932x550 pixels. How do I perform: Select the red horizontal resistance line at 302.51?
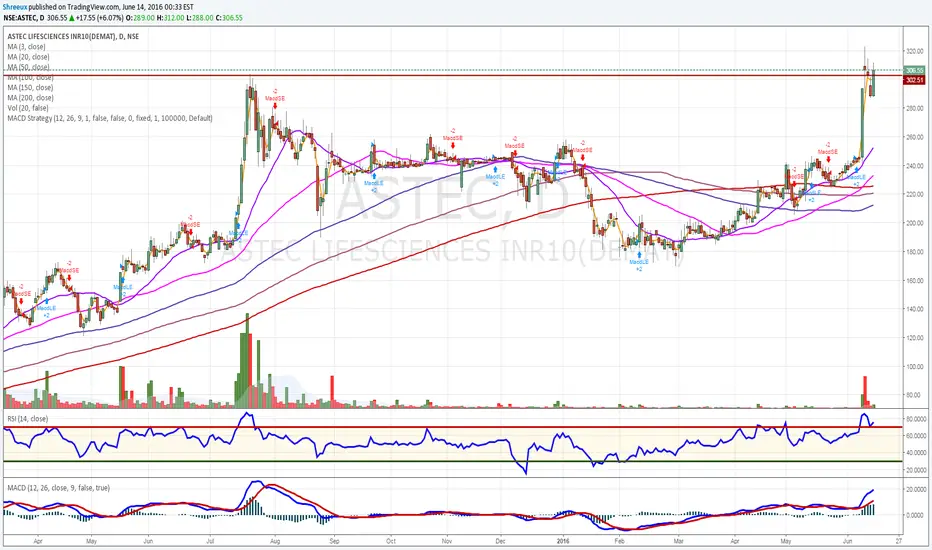(452, 76)
